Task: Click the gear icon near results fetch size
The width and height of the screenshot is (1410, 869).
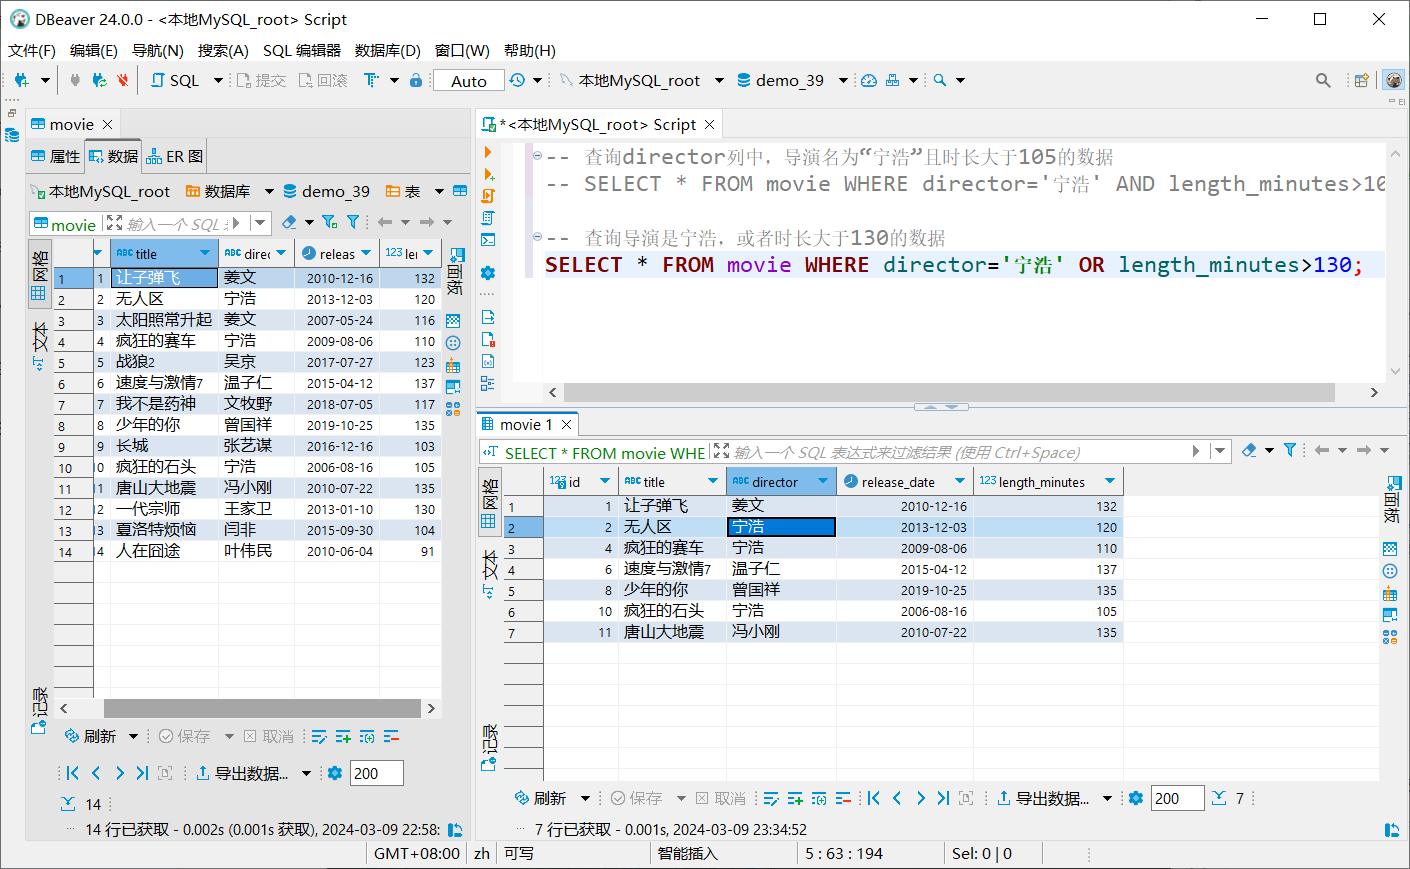Action: [1136, 798]
